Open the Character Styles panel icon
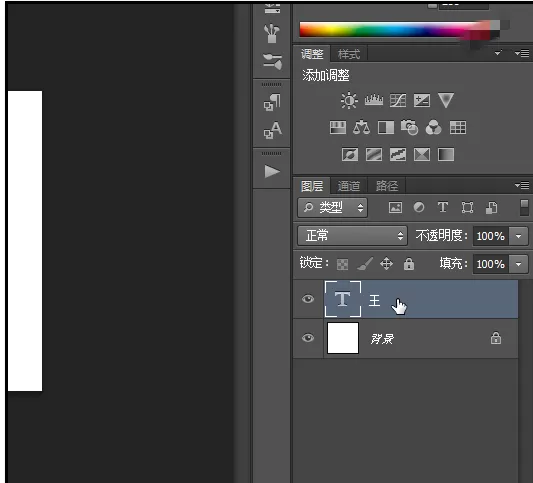 273,130
